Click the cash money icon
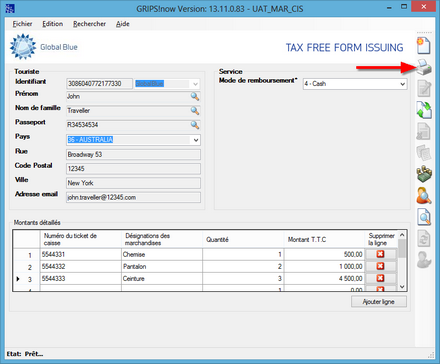 [424, 174]
